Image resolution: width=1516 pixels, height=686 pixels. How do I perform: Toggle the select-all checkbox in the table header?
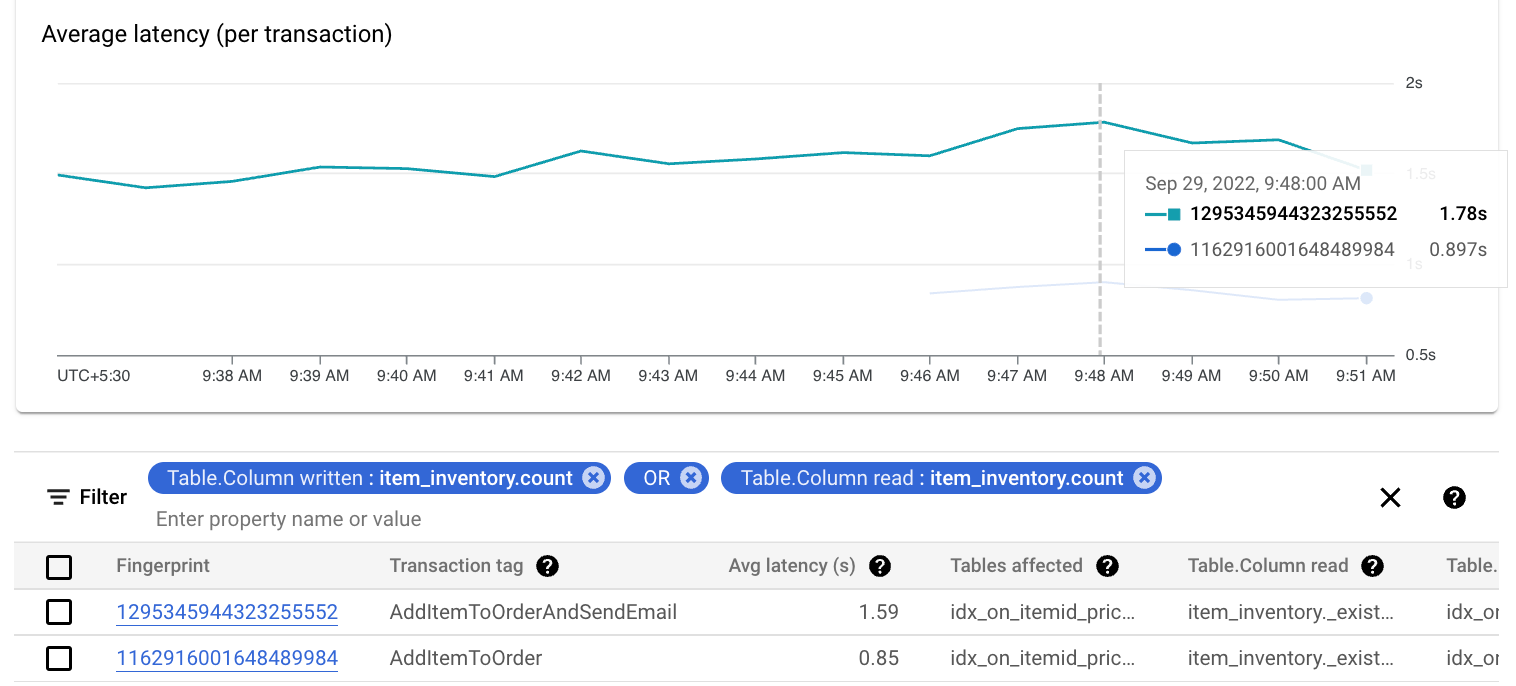coord(59,566)
